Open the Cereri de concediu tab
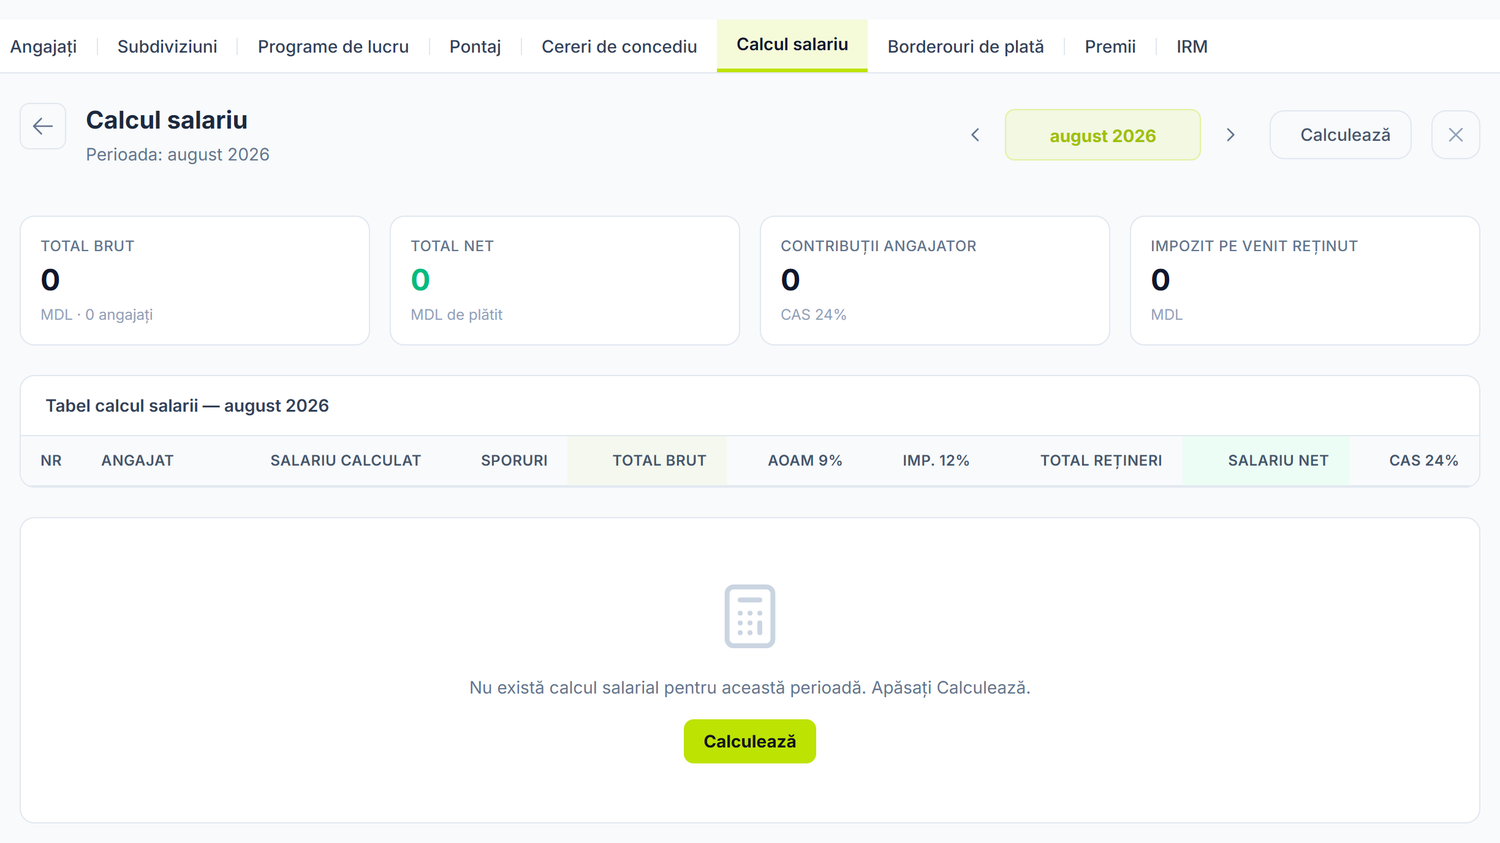The image size is (1500, 843). (619, 47)
